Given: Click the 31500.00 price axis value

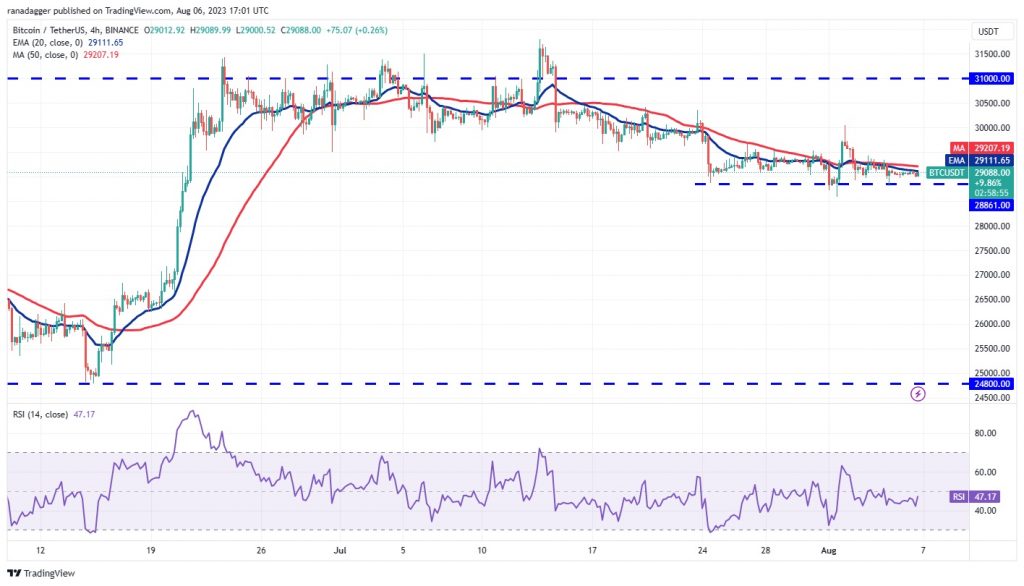Looking at the screenshot, I should (x=992, y=54).
